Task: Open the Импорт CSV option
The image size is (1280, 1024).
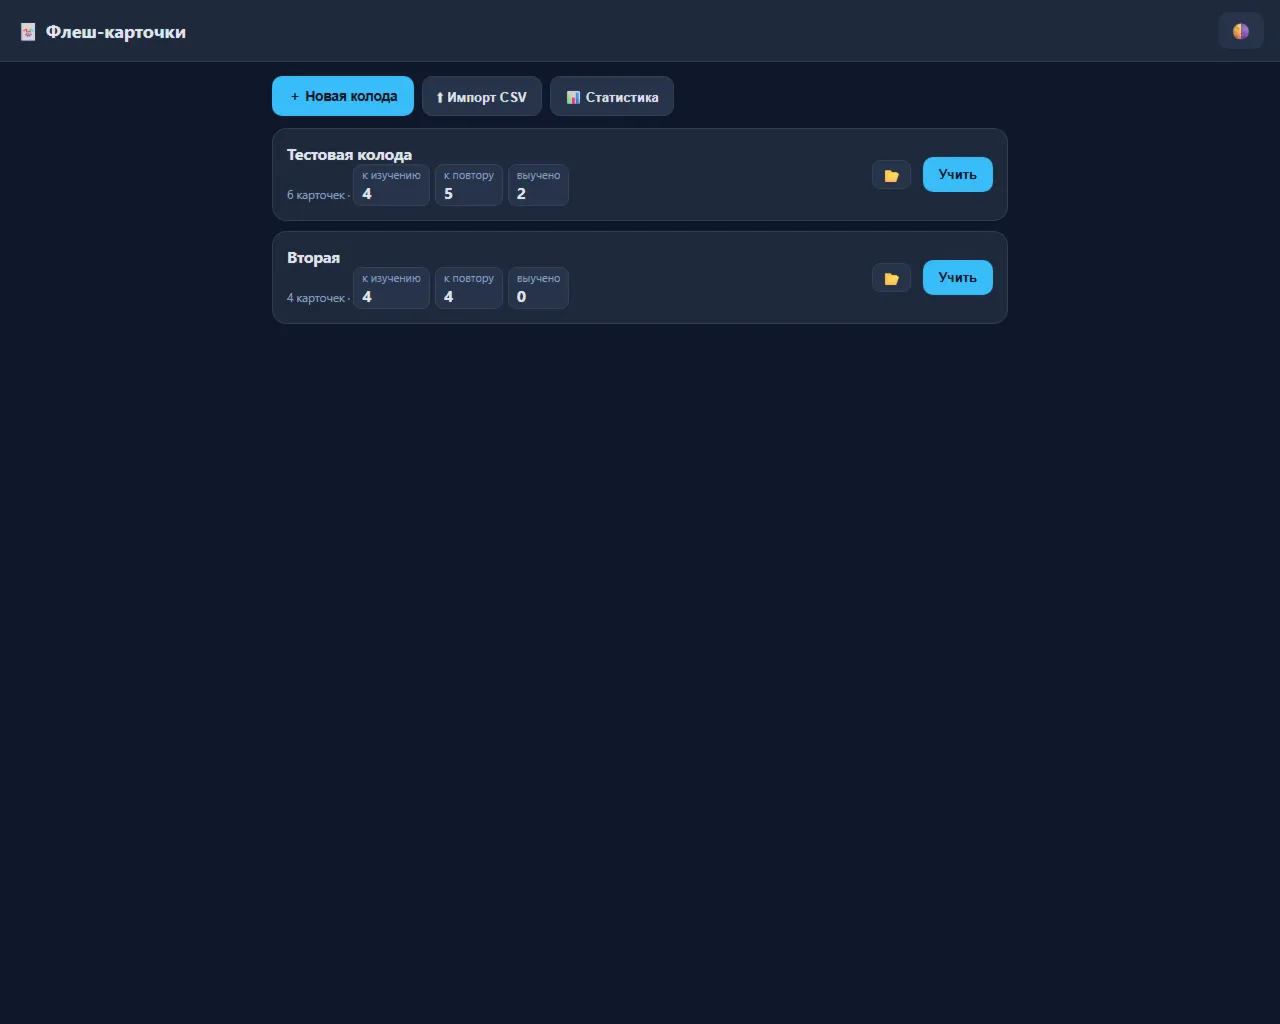Action: [482, 97]
